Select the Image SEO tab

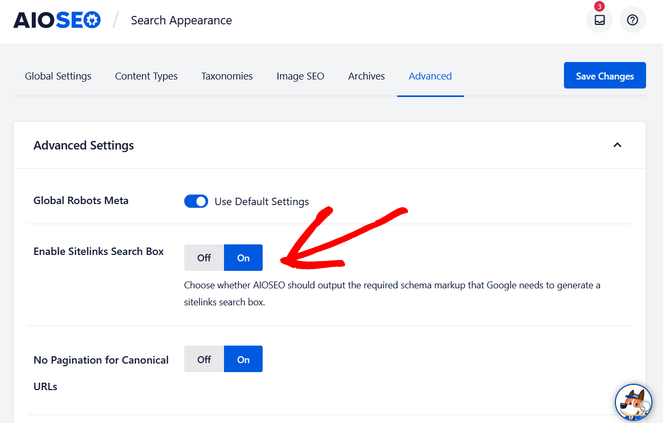300,76
